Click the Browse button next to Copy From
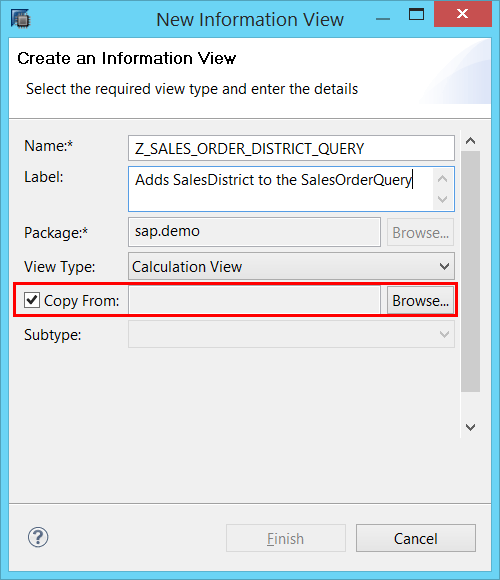Image resolution: width=500 pixels, height=580 pixels. tap(420, 300)
